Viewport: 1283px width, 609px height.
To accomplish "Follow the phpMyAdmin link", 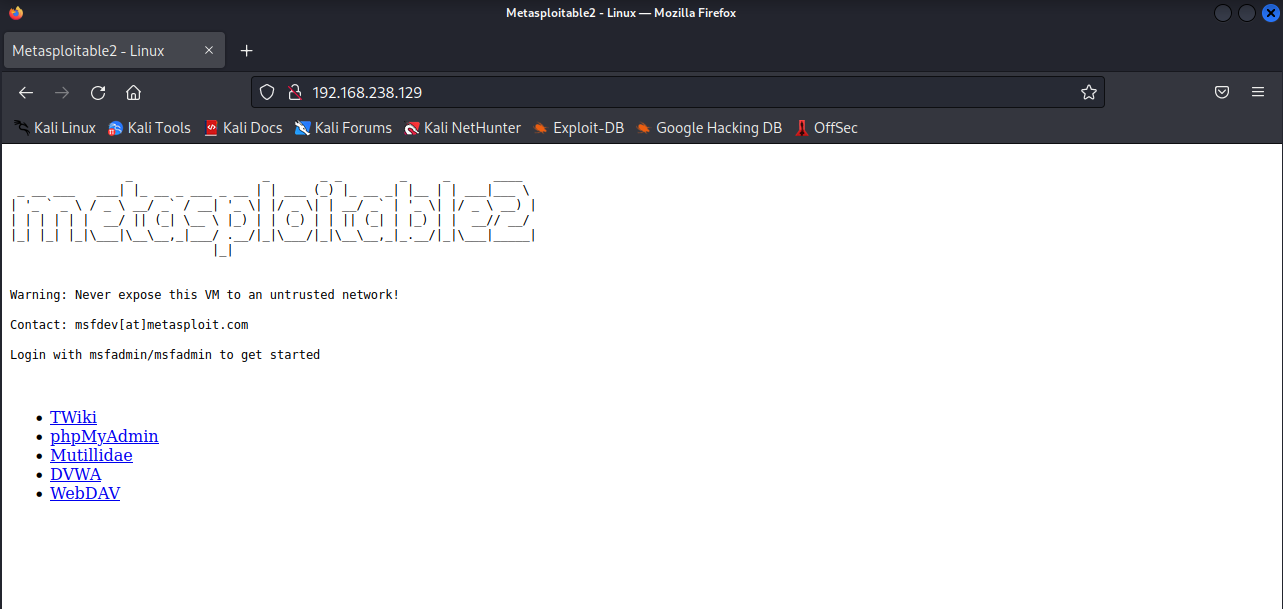I will tap(104, 437).
